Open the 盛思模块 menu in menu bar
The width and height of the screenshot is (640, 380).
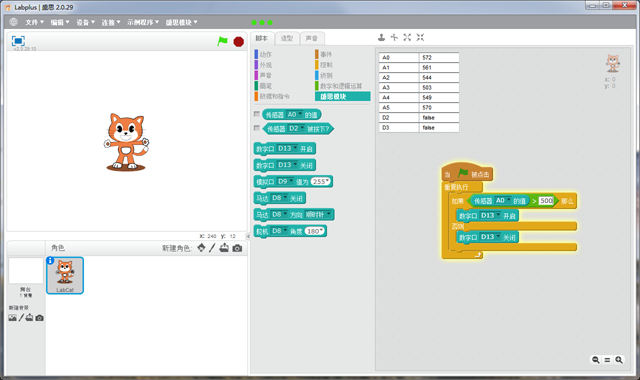tap(181, 22)
